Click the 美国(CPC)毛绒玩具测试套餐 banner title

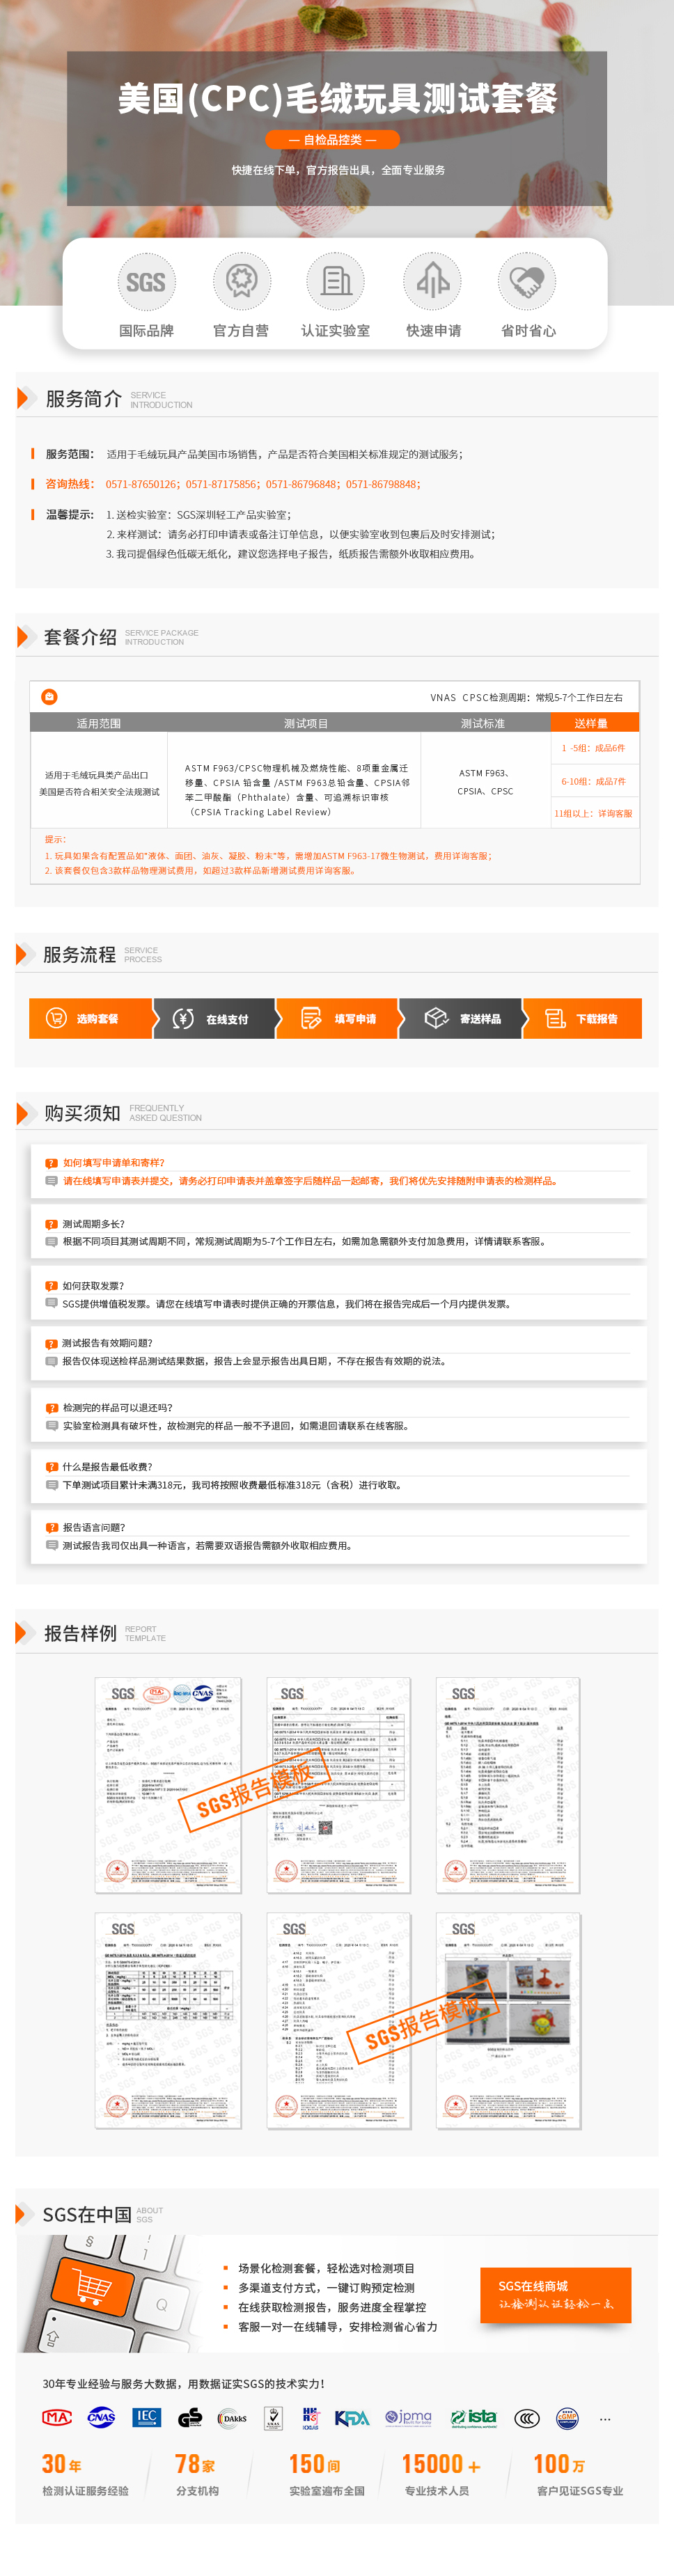[337, 98]
